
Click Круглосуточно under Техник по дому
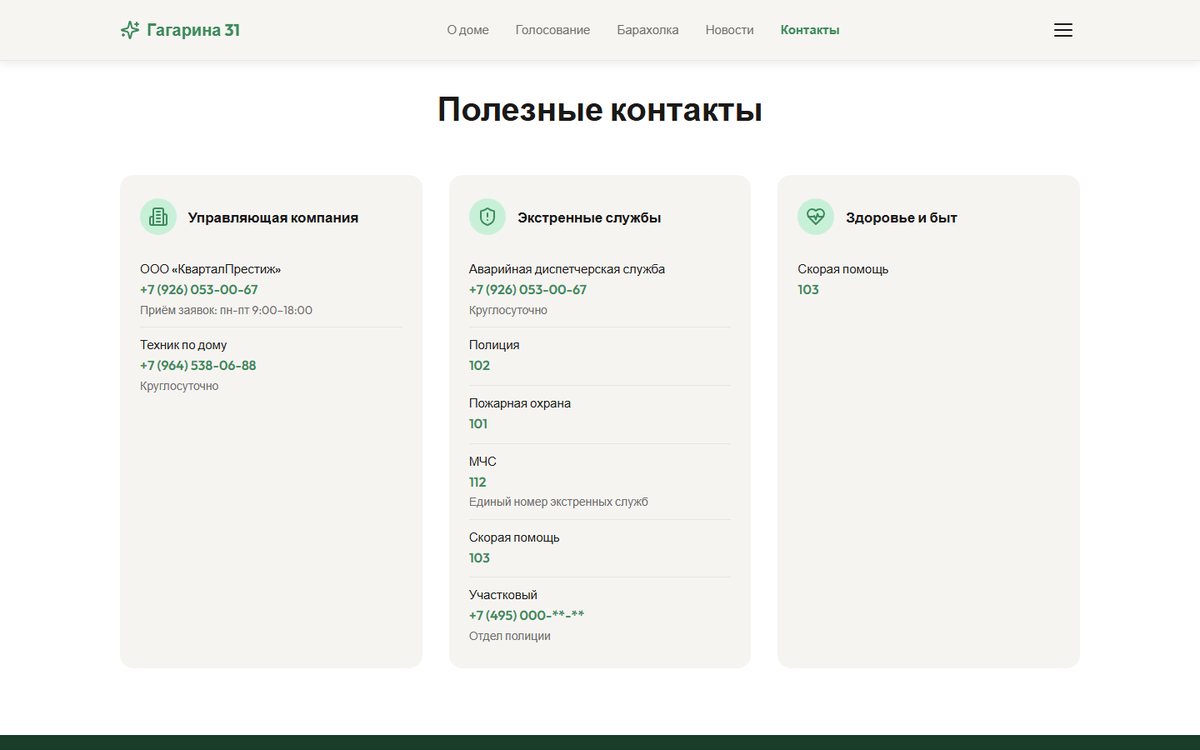pos(179,386)
